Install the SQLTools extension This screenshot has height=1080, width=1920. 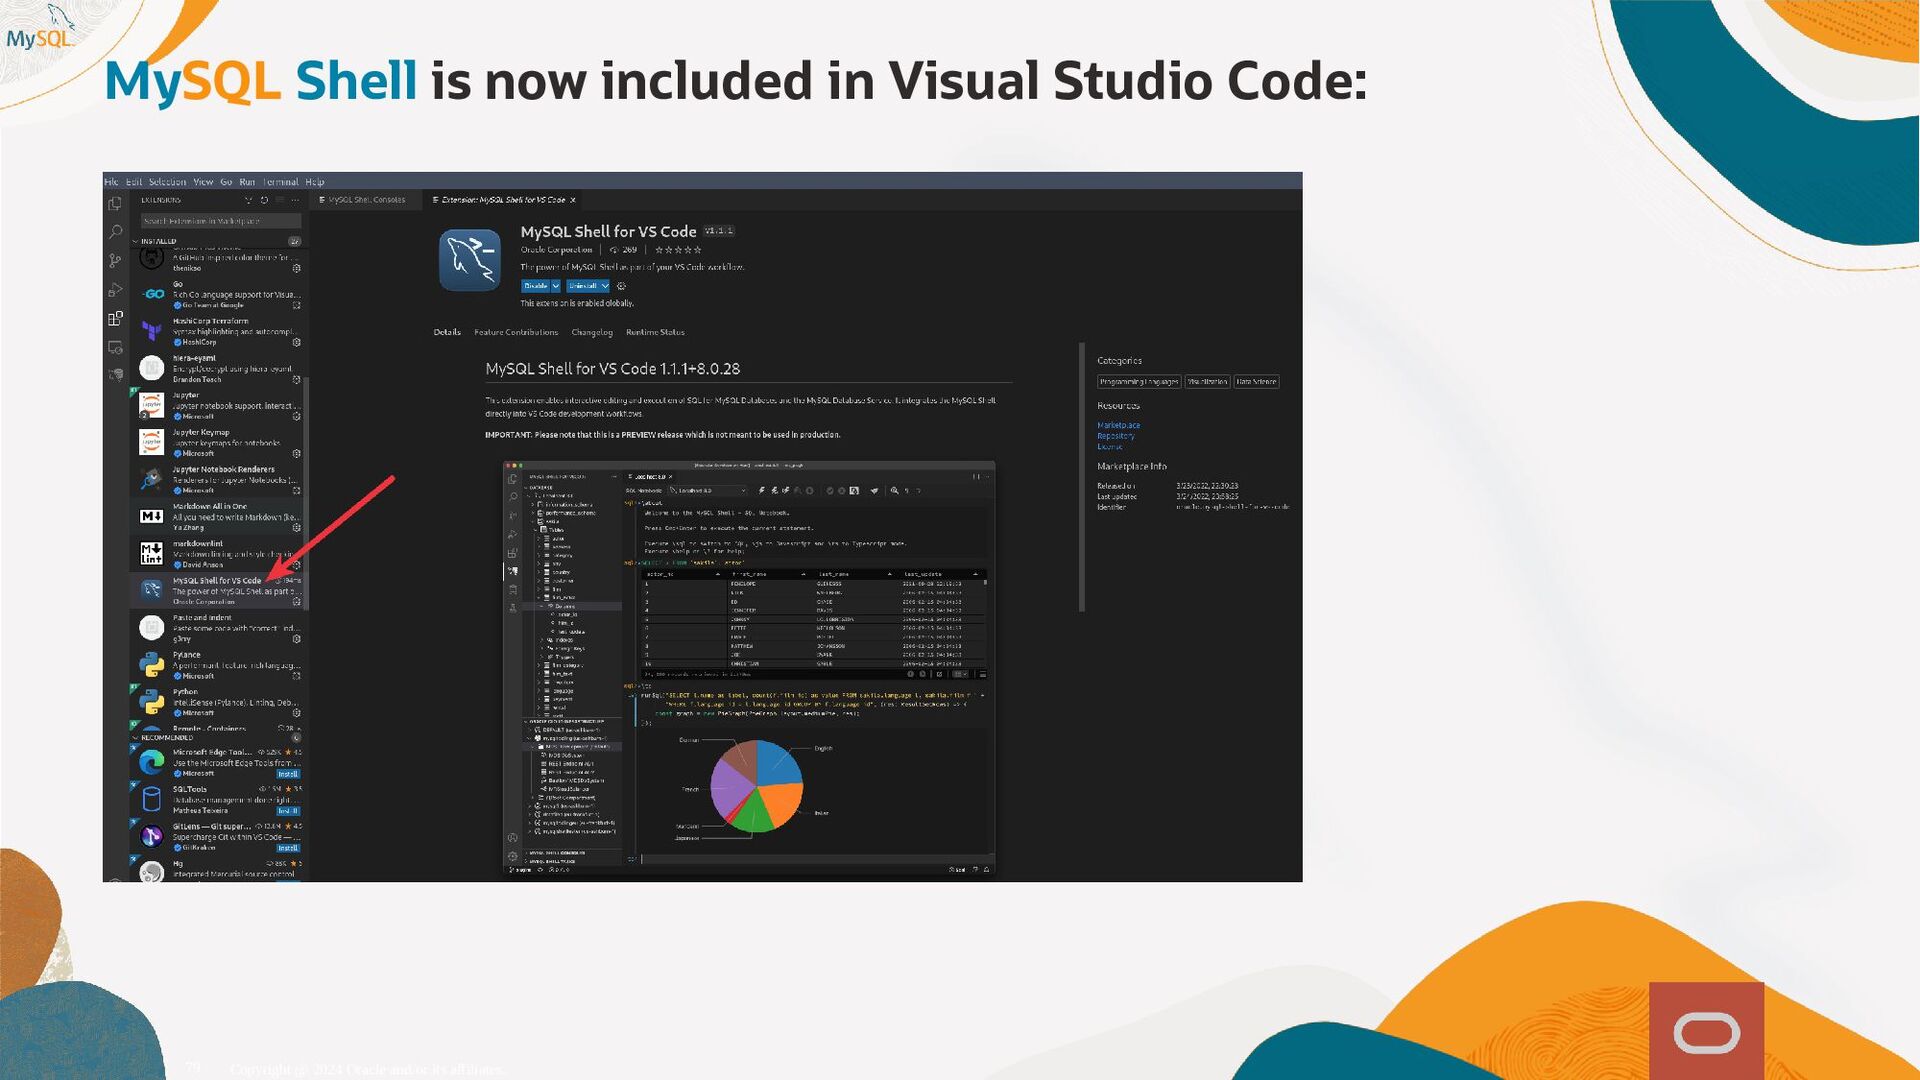pyautogui.click(x=288, y=811)
